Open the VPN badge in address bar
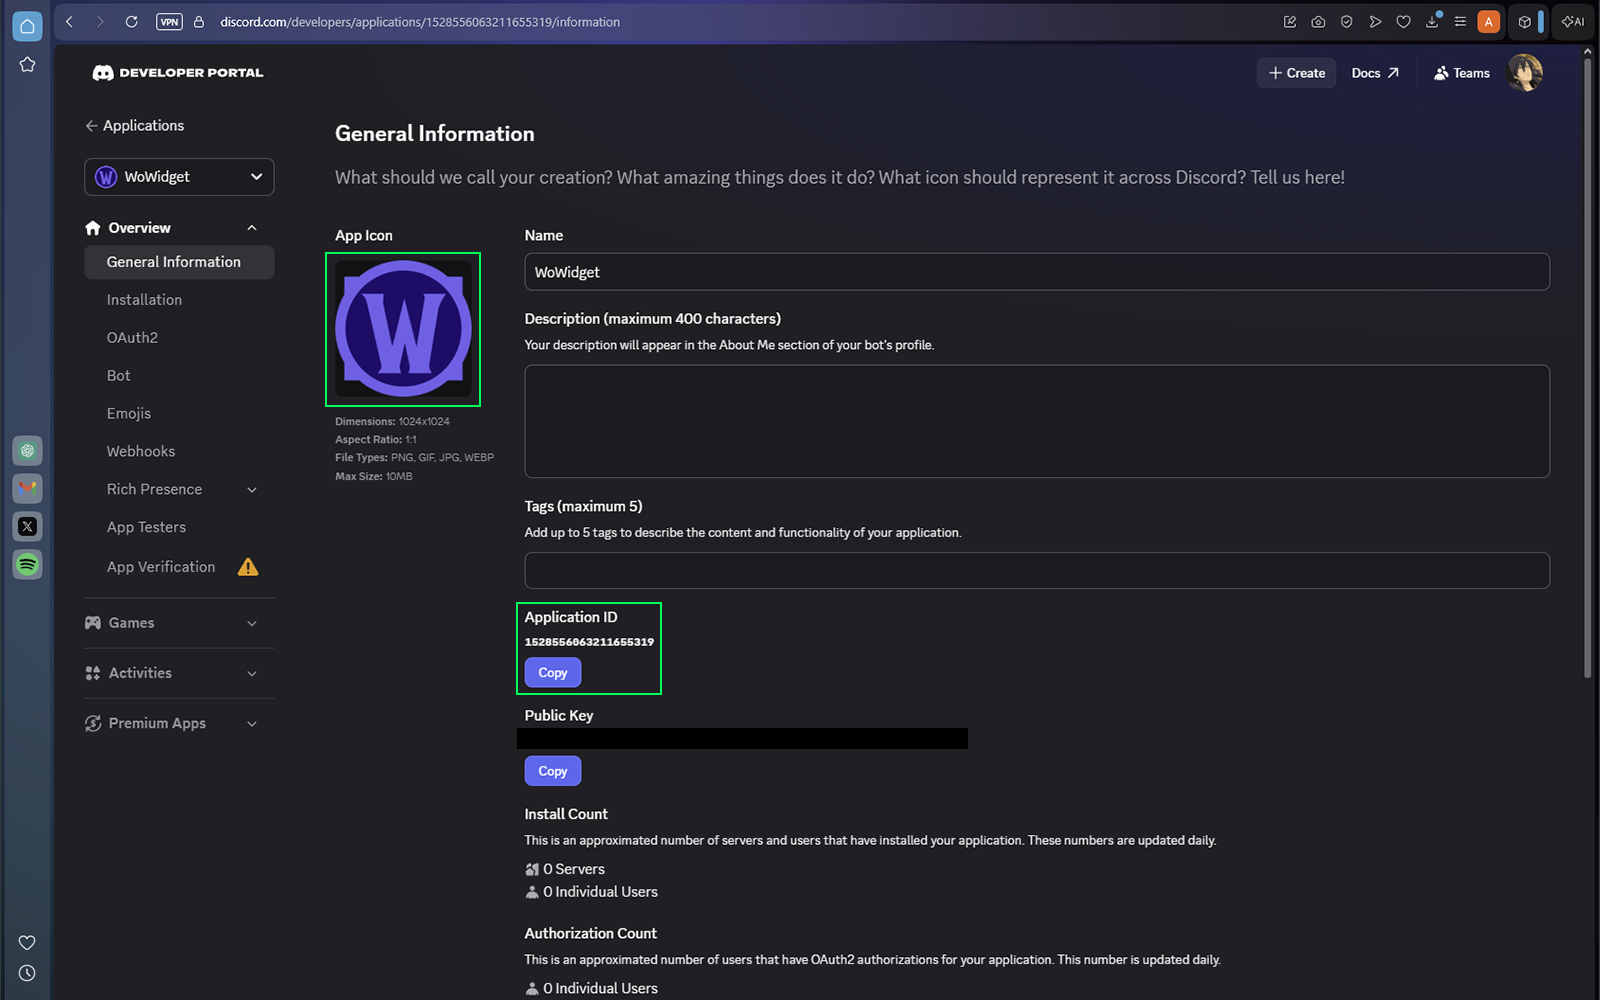 pos(169,22)
